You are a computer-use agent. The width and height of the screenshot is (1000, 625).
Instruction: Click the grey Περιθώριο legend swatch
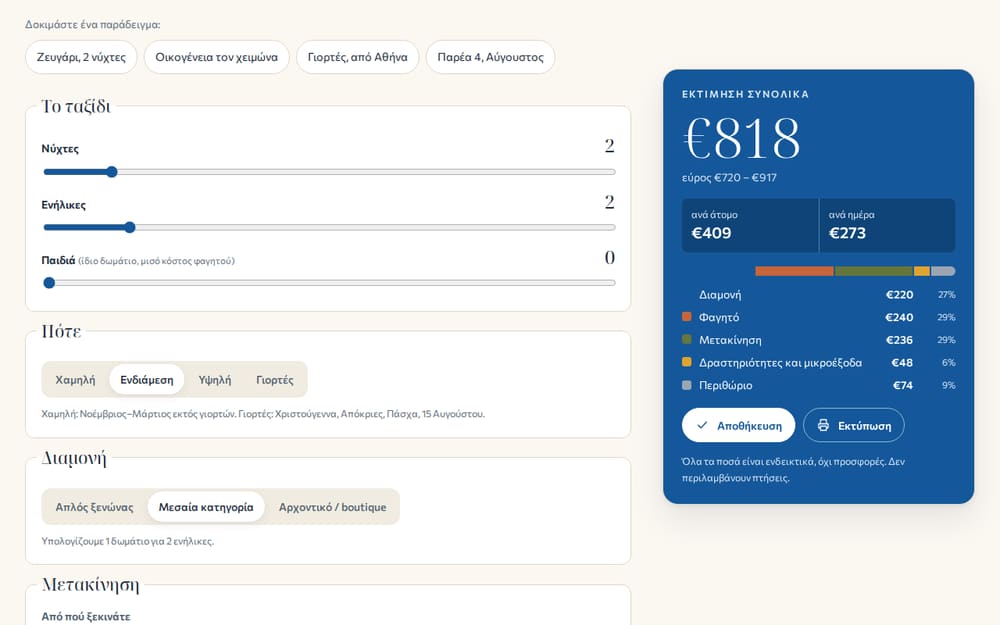tap(687, 385)
